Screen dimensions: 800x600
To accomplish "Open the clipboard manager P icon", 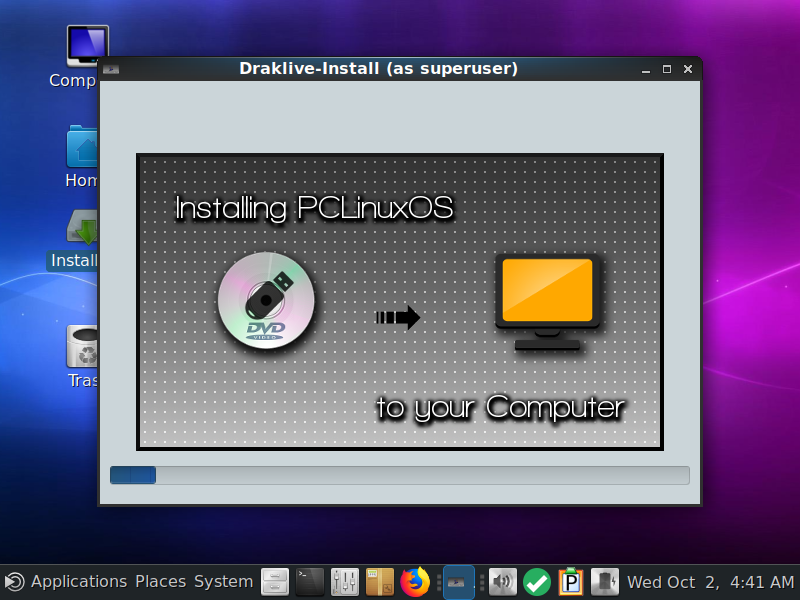I will [571, 582].
